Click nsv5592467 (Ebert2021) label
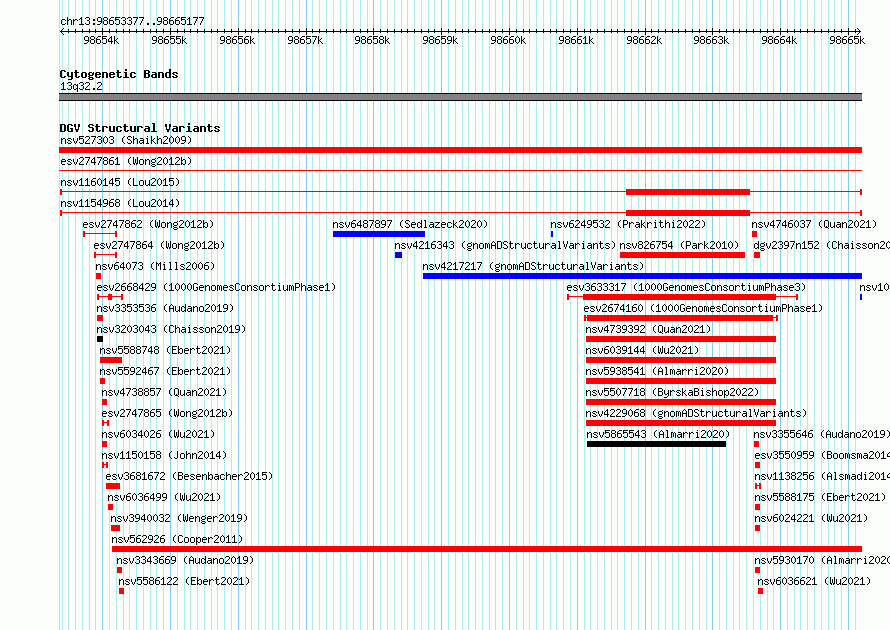 (165, 371)
